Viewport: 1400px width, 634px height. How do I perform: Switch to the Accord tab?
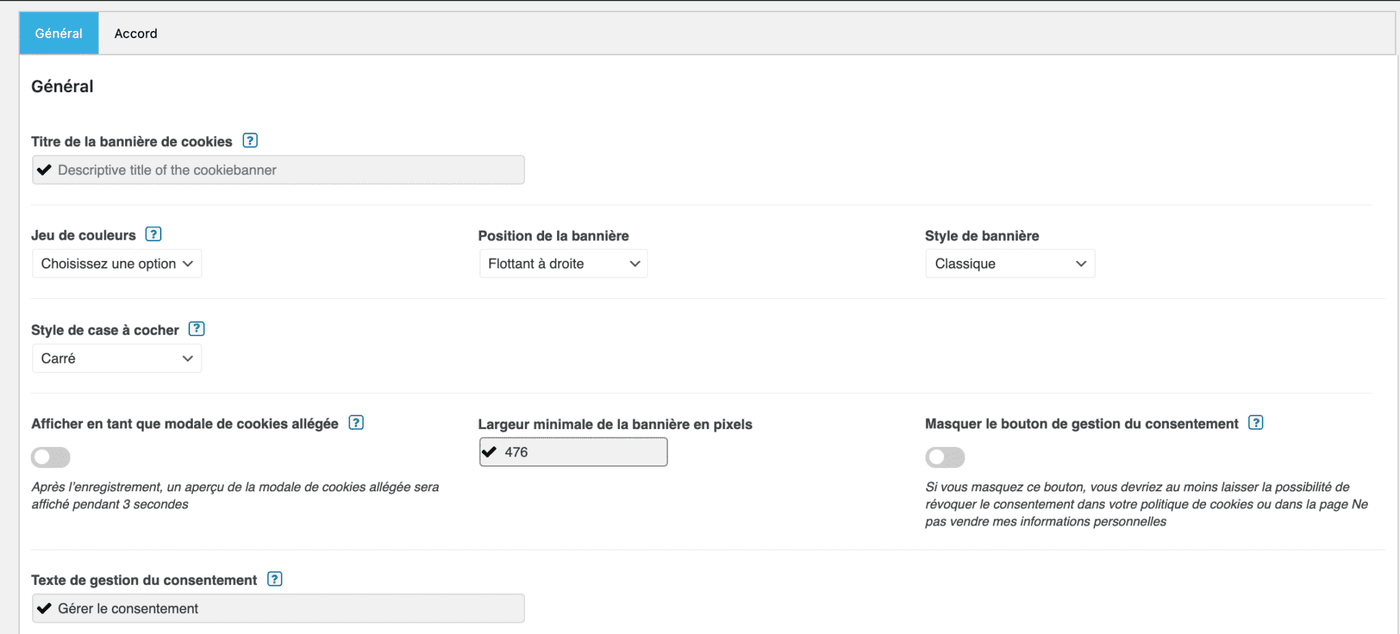[x=136, y=34]
